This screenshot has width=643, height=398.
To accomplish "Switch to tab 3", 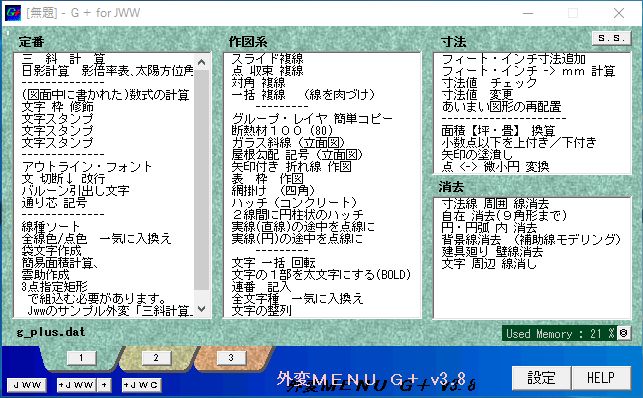I will pos(231,358).
